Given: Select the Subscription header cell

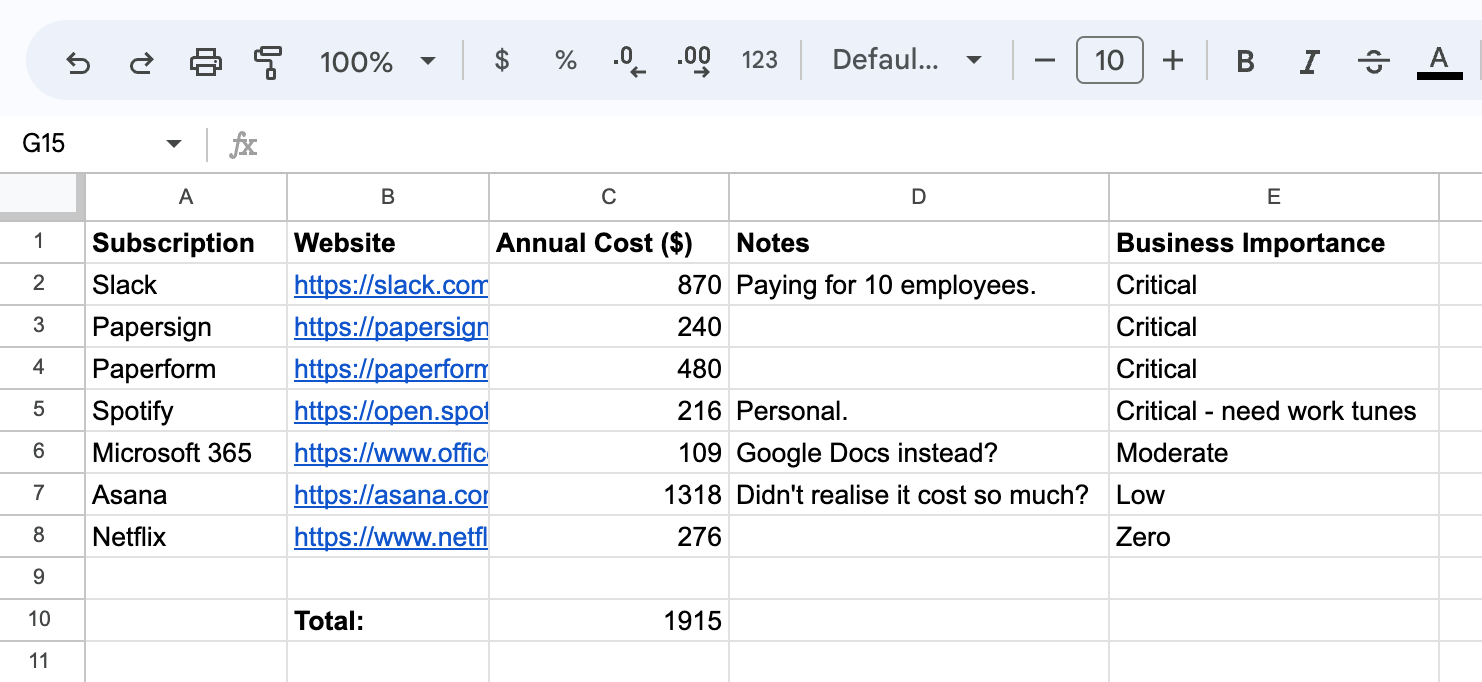Looking at the screenshot, I should pyautogui.click(x=186, y=243).
